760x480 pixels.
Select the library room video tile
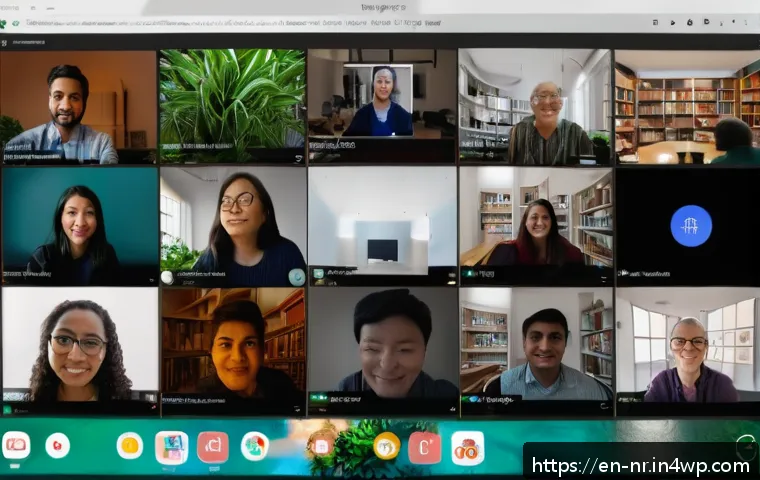tap(687, 107)
